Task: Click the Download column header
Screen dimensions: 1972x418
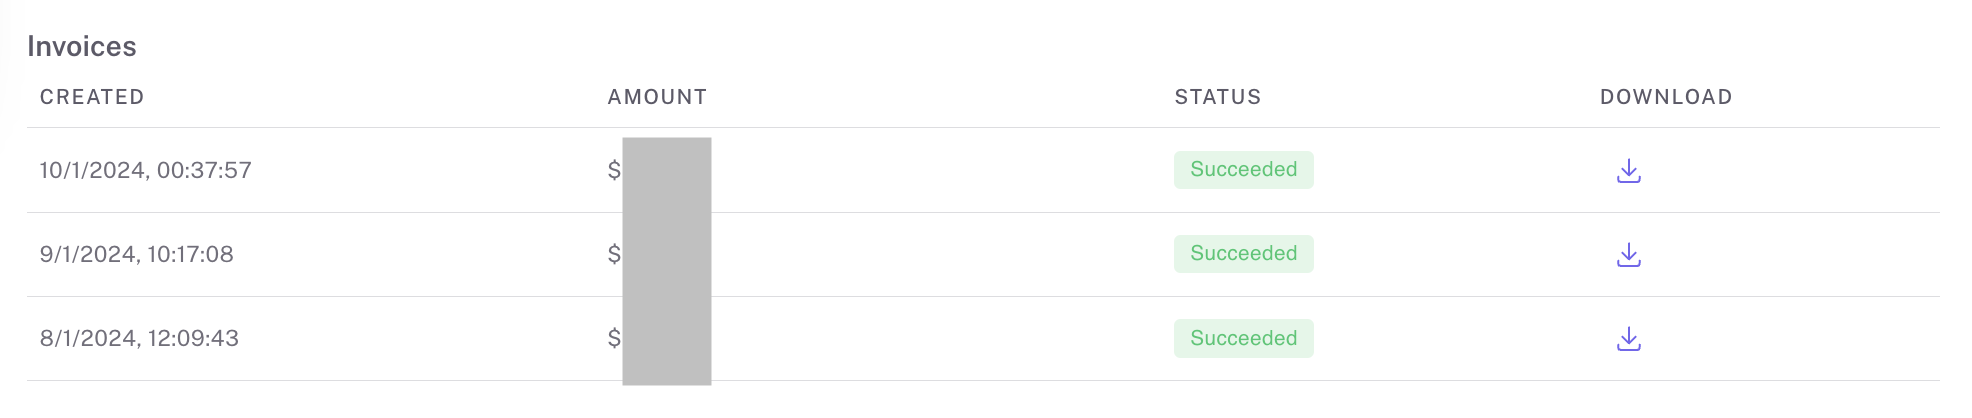Action: (1665, 97)
